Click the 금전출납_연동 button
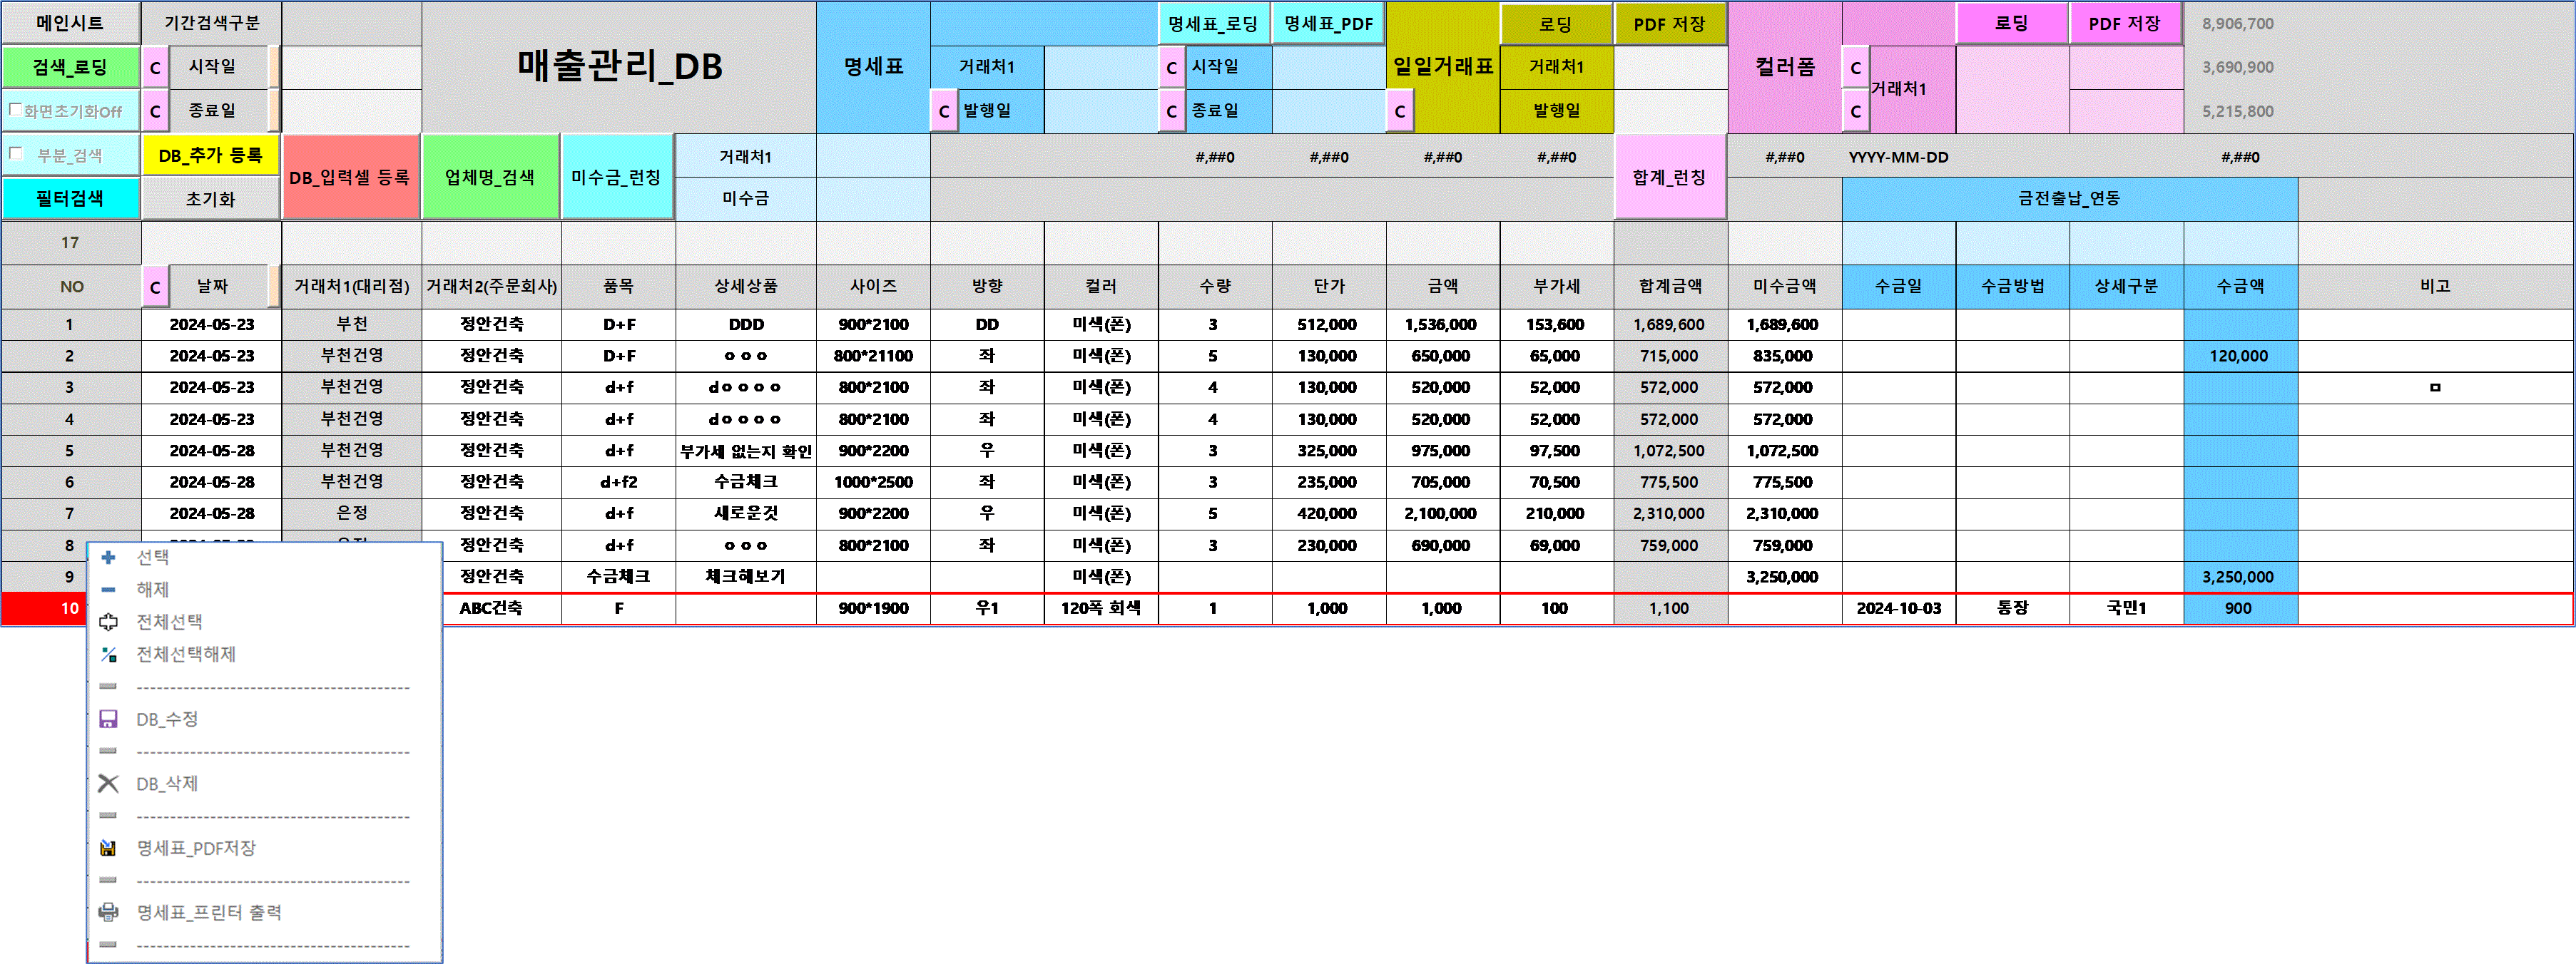Image resolution: width=2576 pixels, height=964 pixels. (x=2069, y=198)
